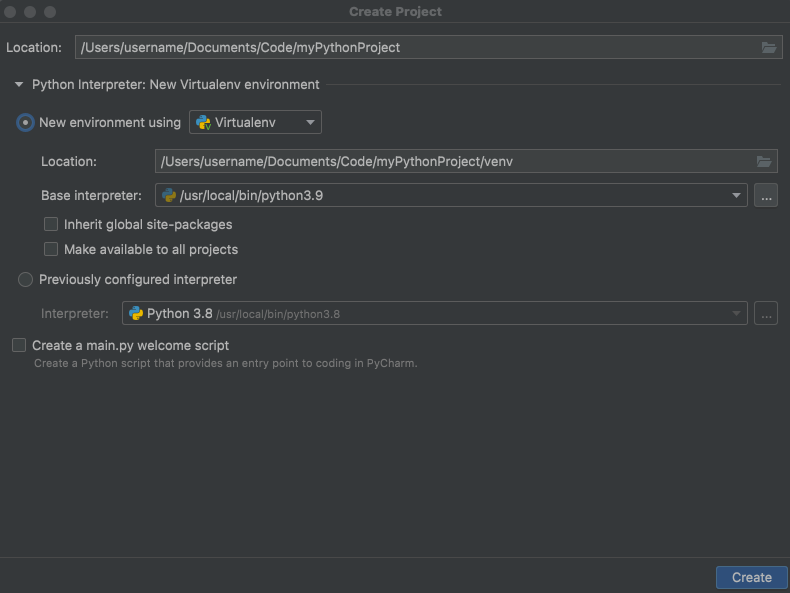
Task: Open the Virtualenv environment type dropdown
Action: pos(255,122)
